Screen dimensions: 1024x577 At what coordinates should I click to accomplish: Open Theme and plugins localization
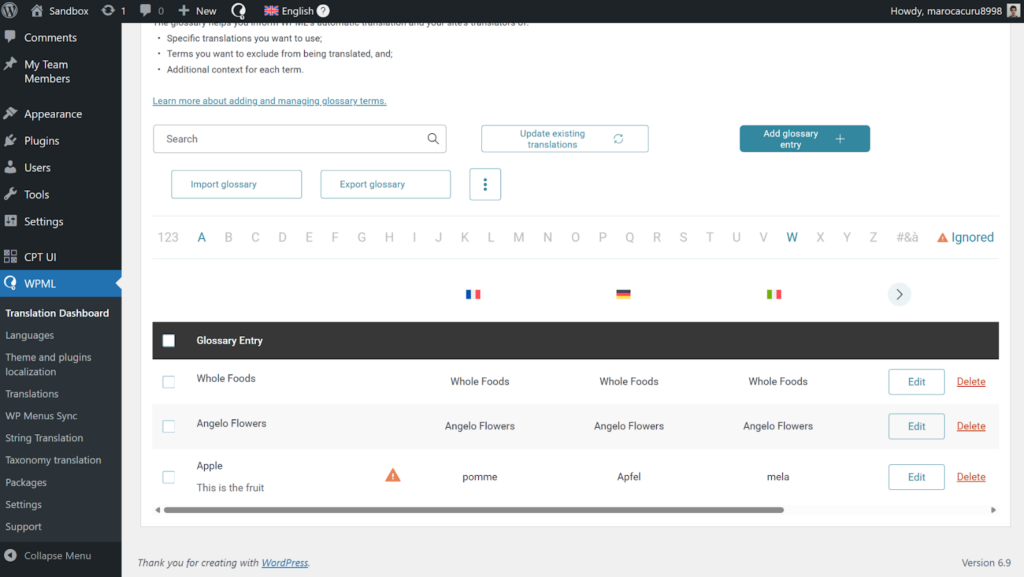[x=48, y=364]
